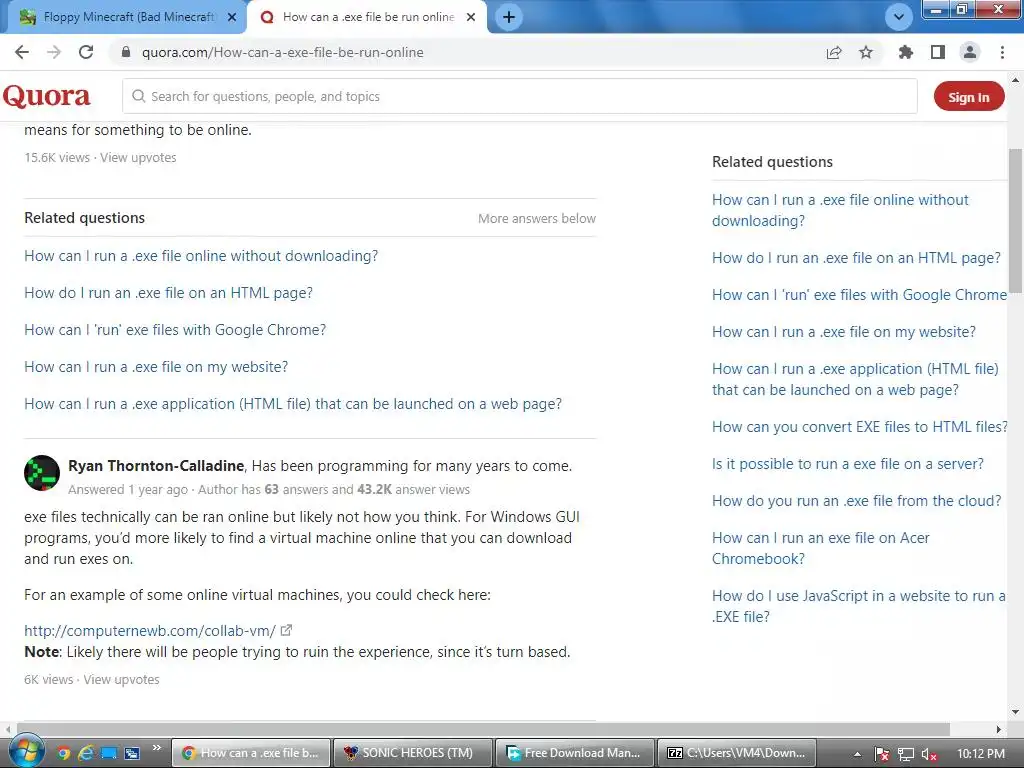This screenshot has width=1024, height=768.
Task: Open Chrome extensions puzzle icon
Action: (906, 52)
